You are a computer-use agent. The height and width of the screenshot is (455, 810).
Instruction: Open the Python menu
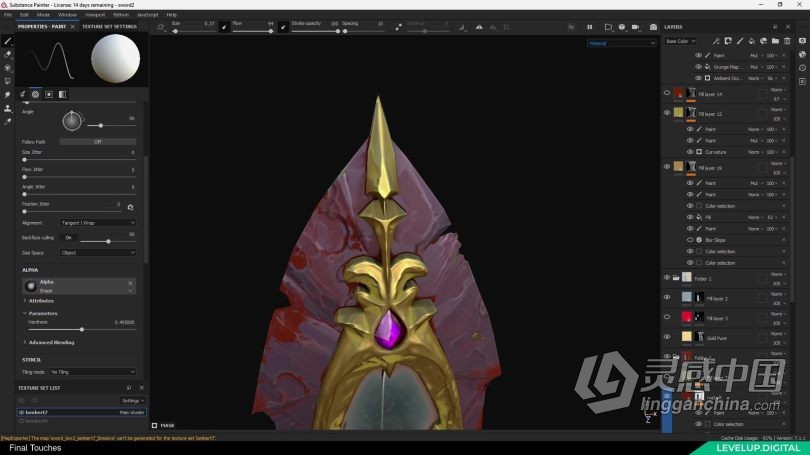121,15
